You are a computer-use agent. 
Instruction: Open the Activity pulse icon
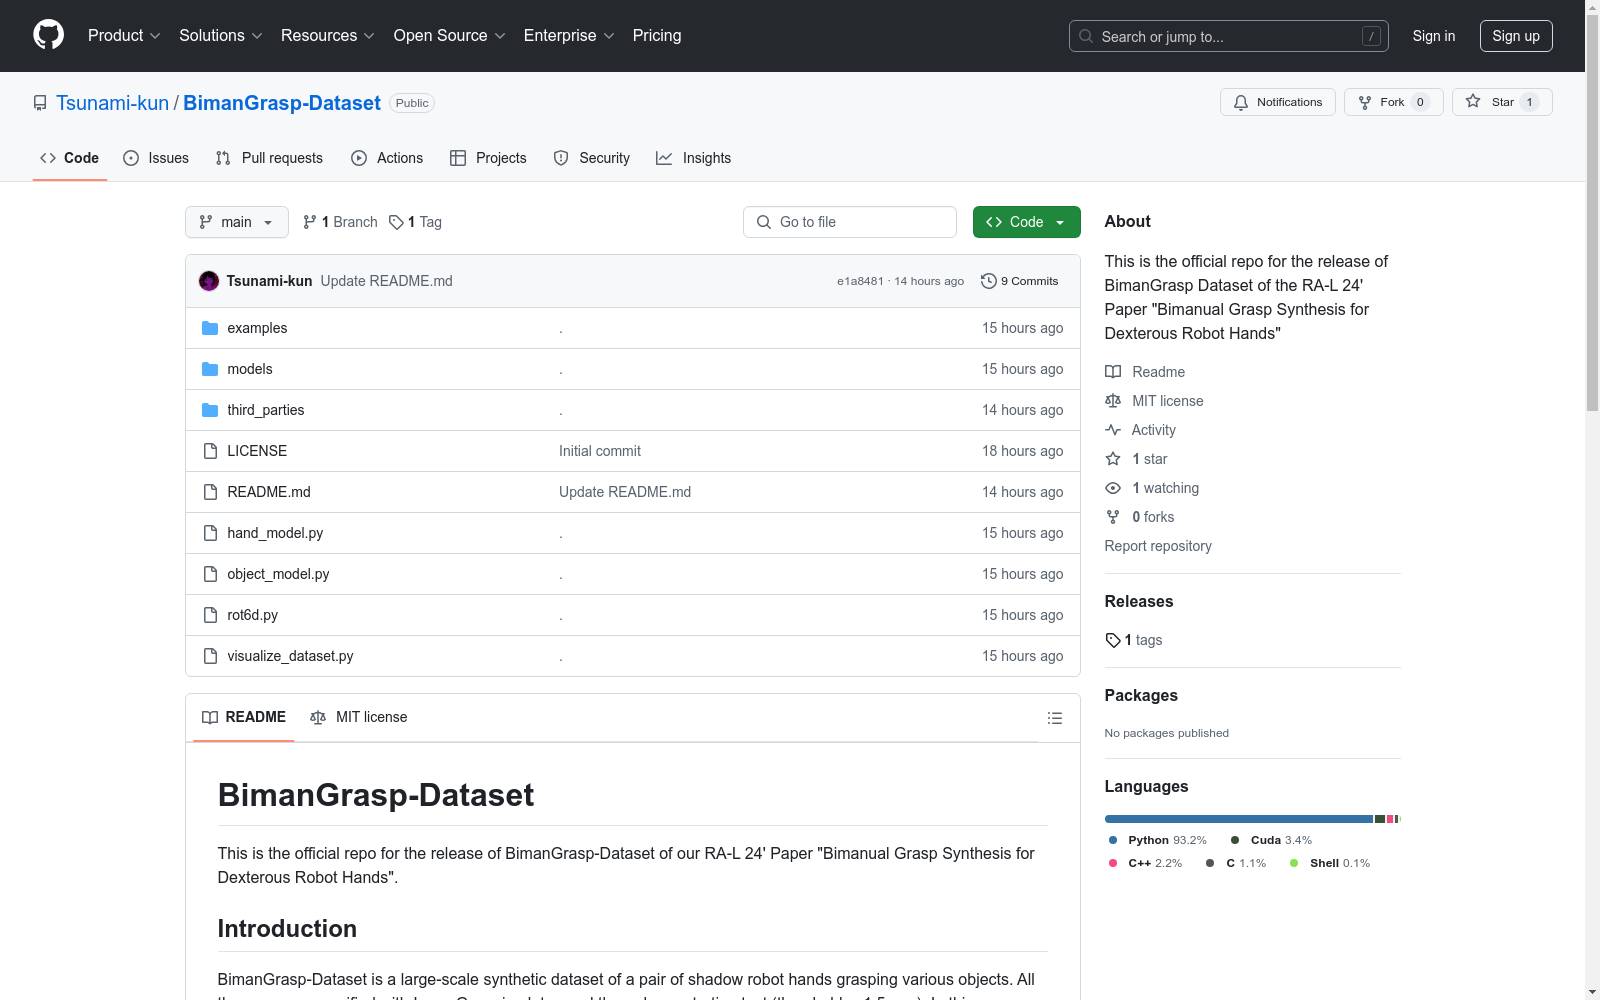pos(1113,430)
